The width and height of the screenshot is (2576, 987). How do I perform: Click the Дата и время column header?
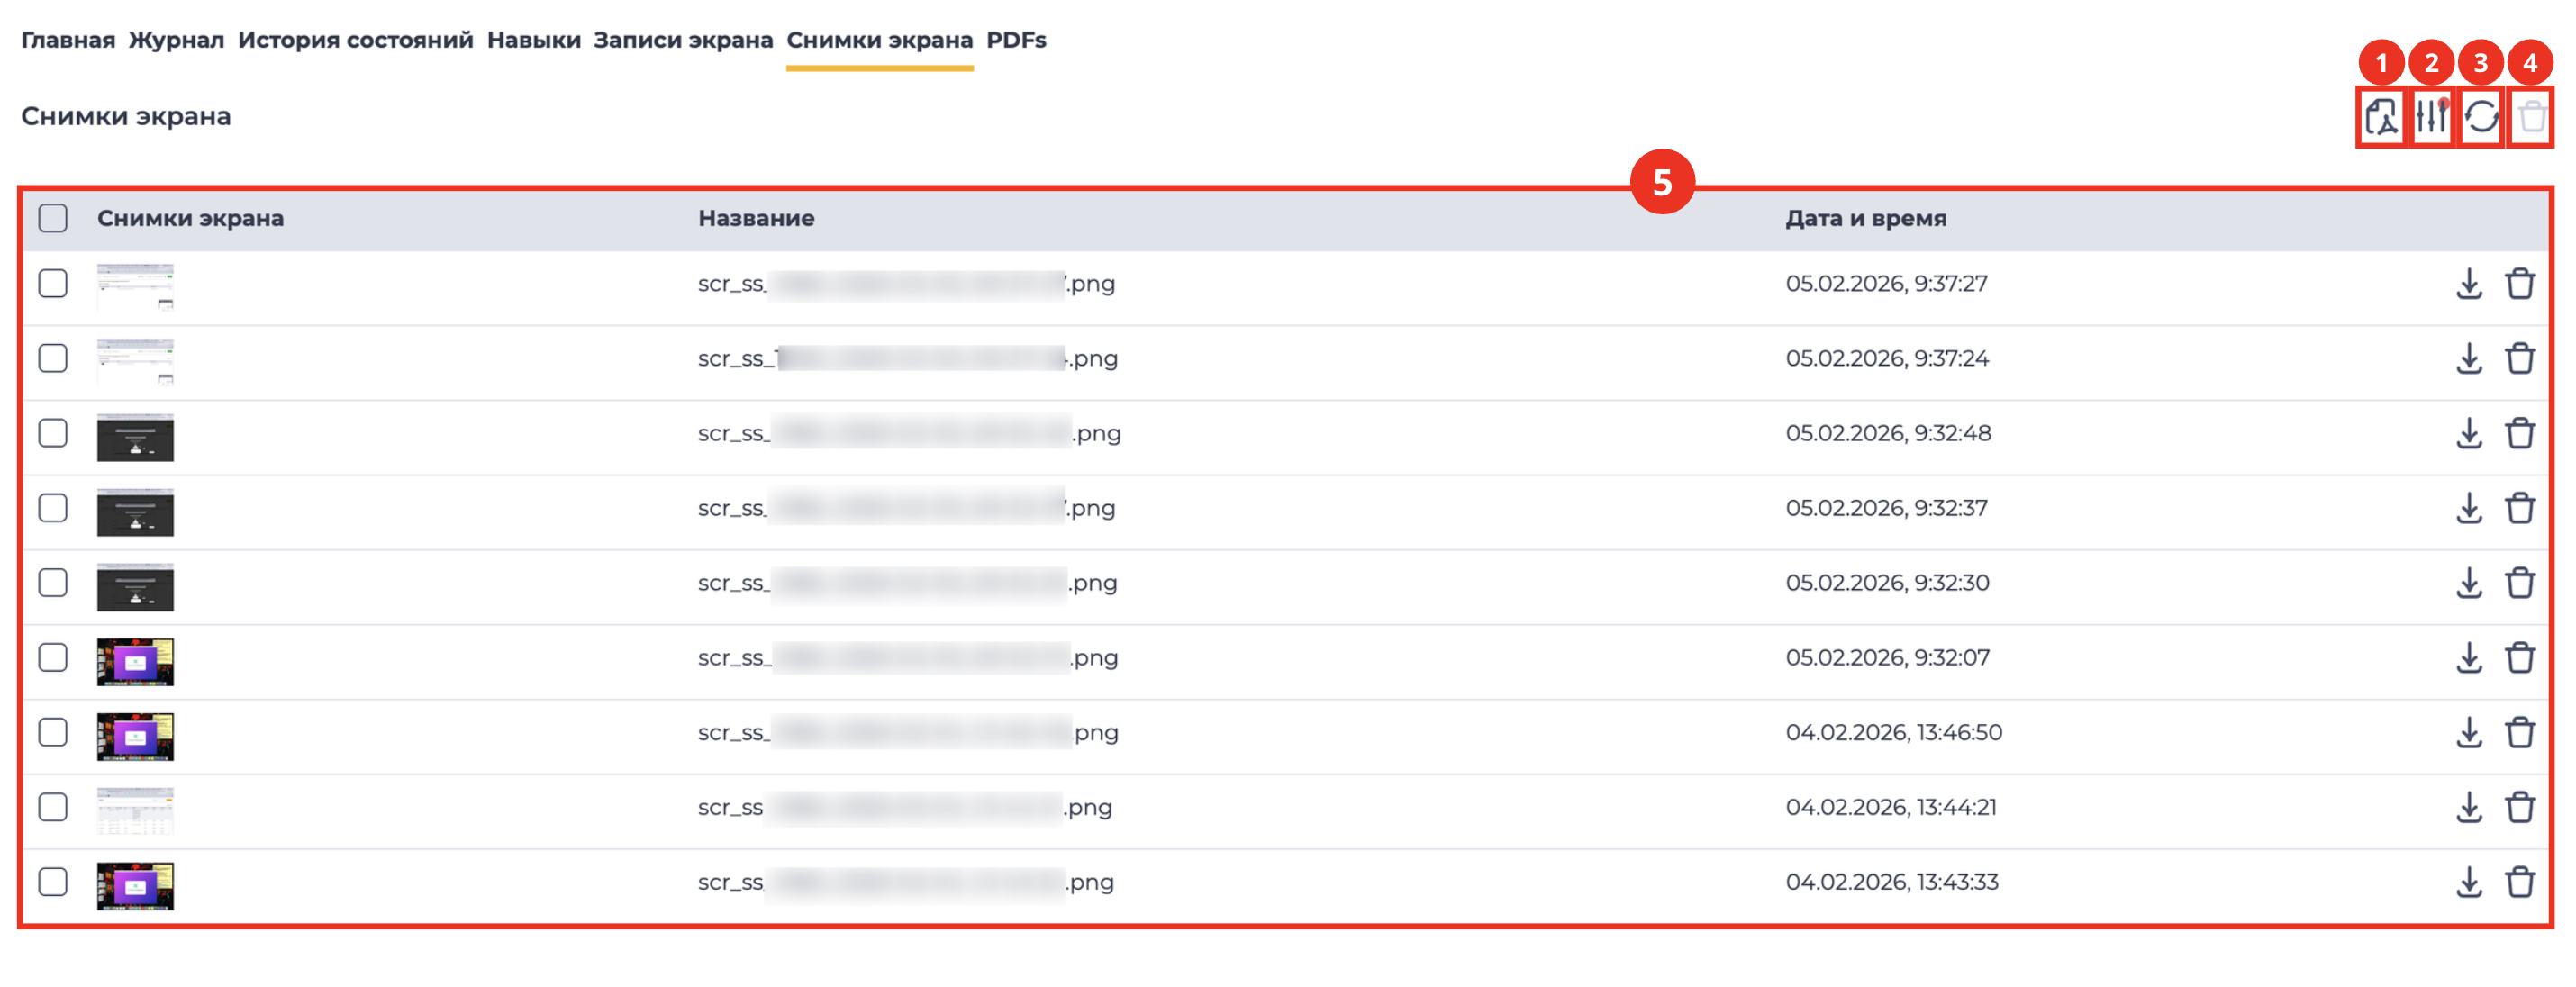coord(1866,218)
